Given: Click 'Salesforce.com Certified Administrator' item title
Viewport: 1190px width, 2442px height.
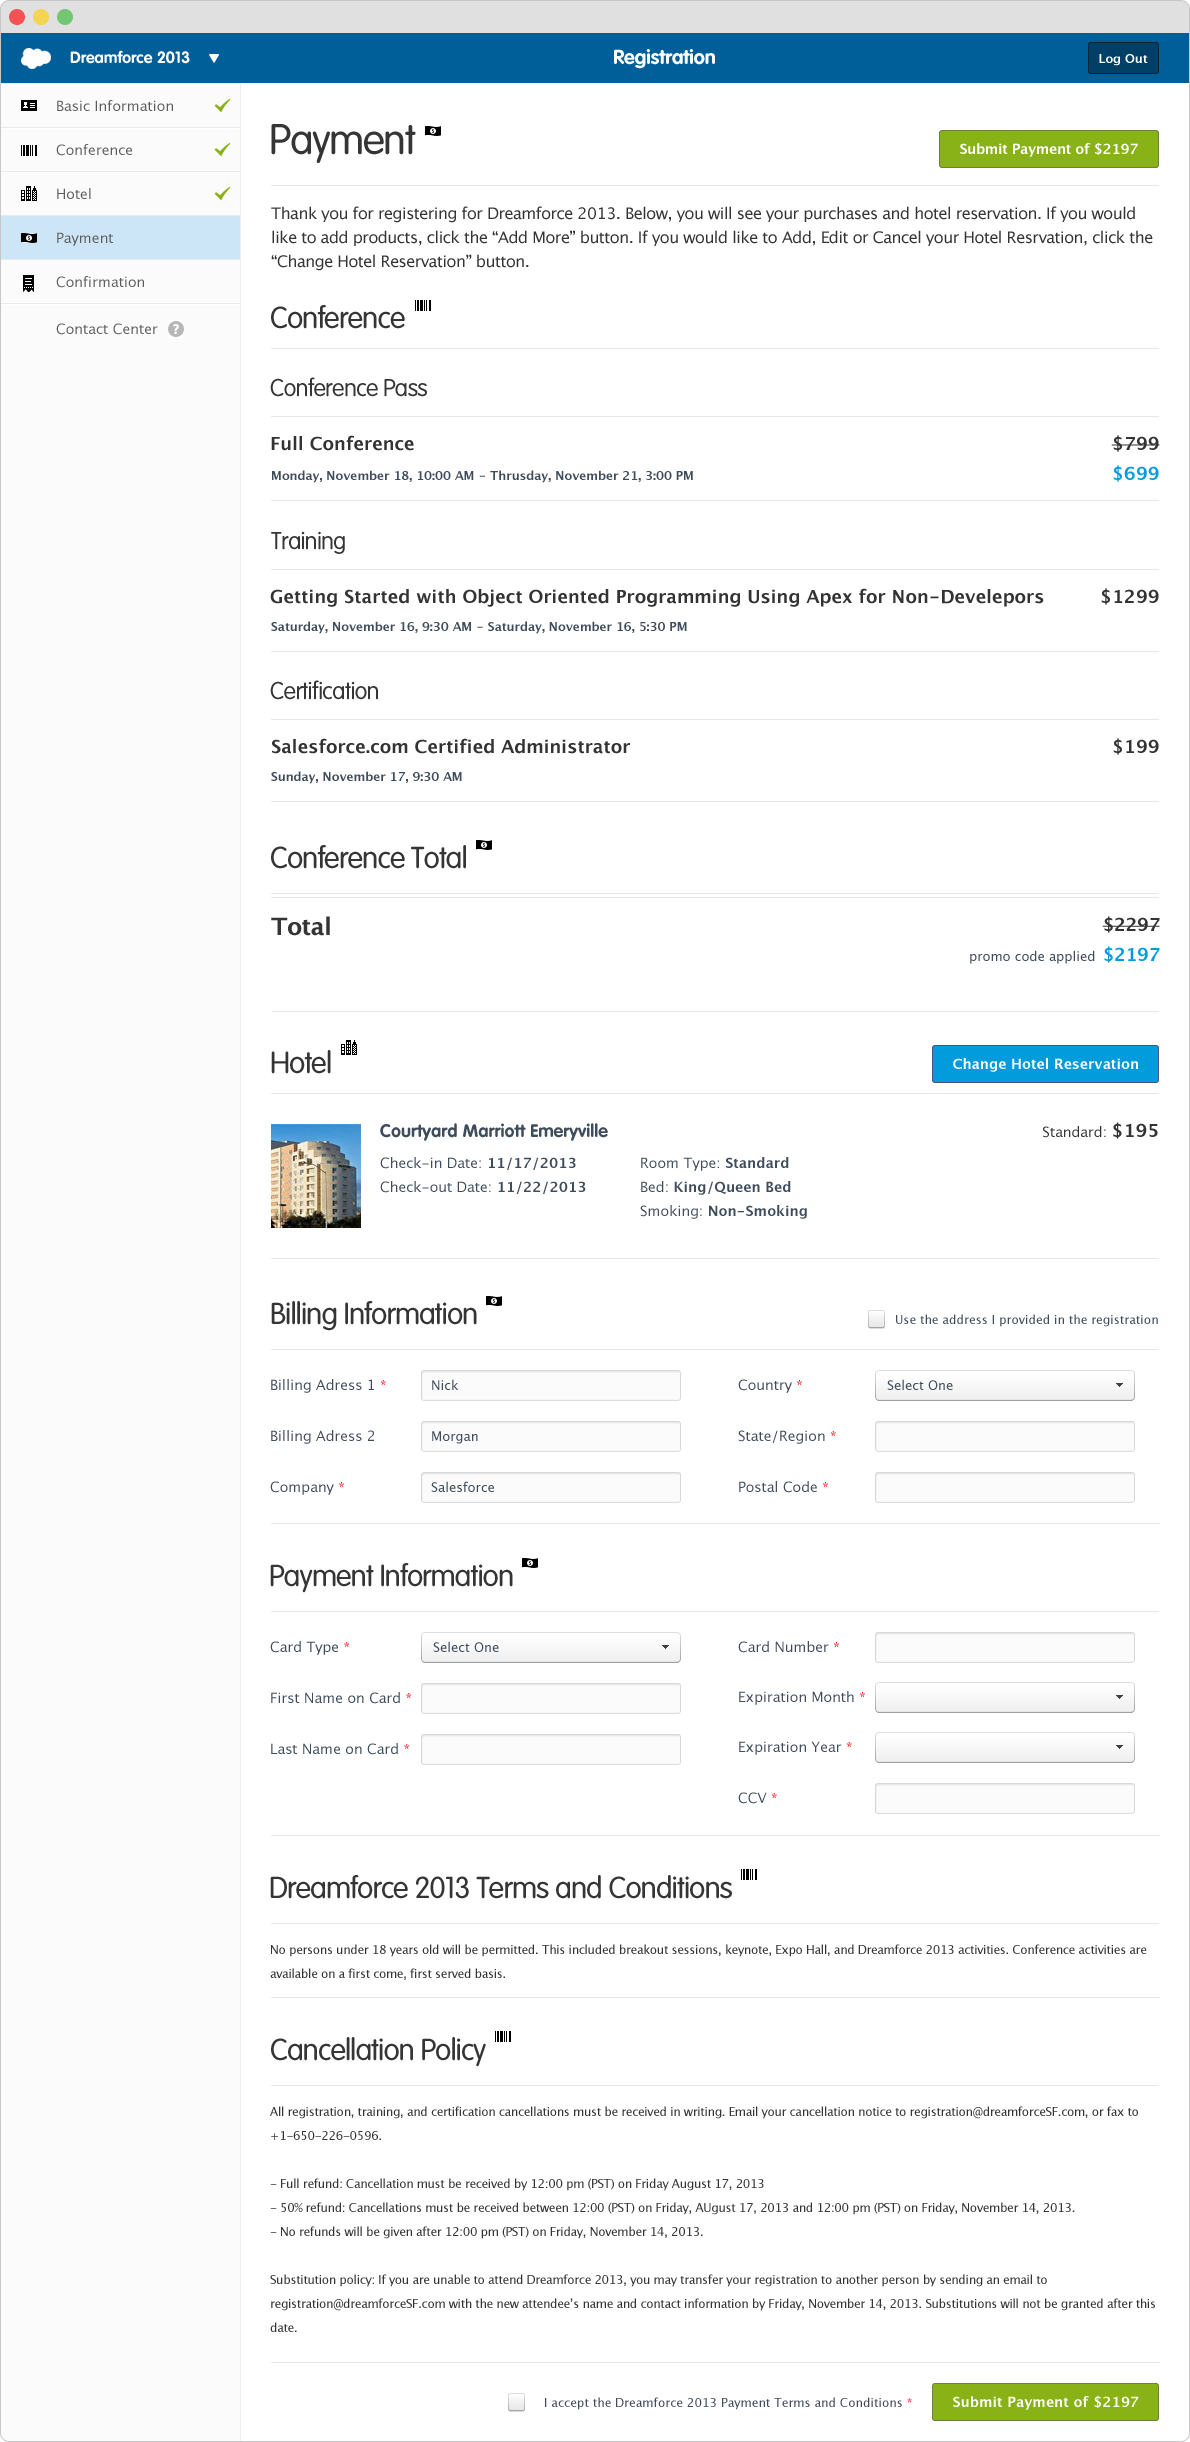Looking at the screenshot, I should click(x=450, y=747).
